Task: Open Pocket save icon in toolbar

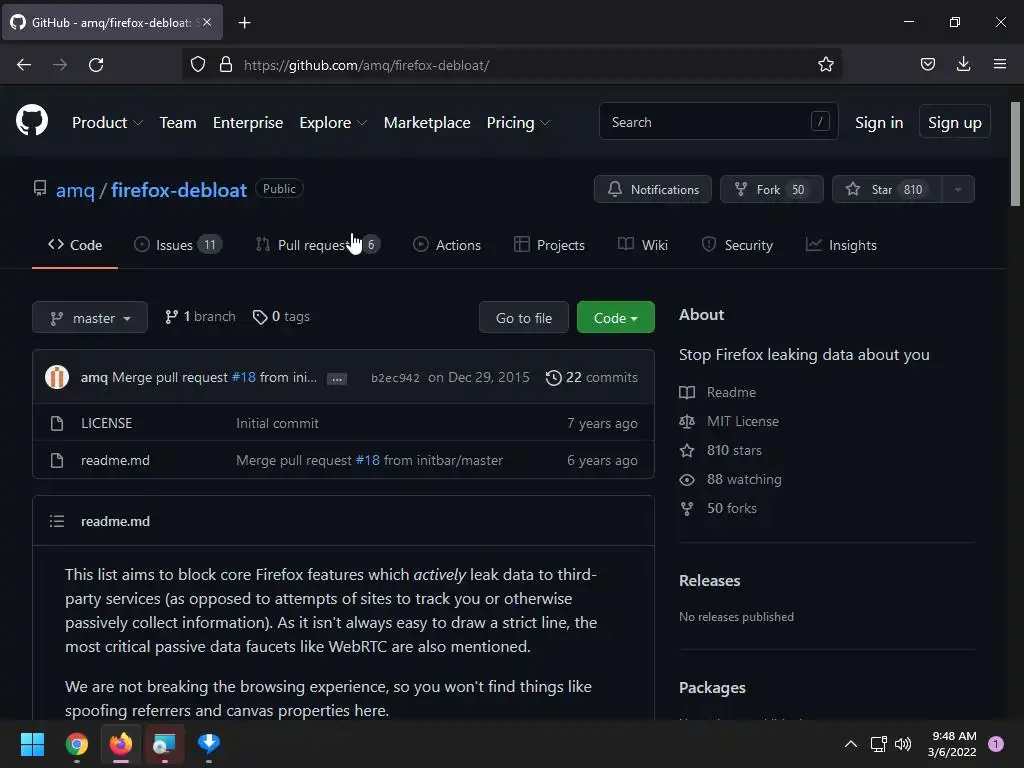Action: click(x=927, y=64)
